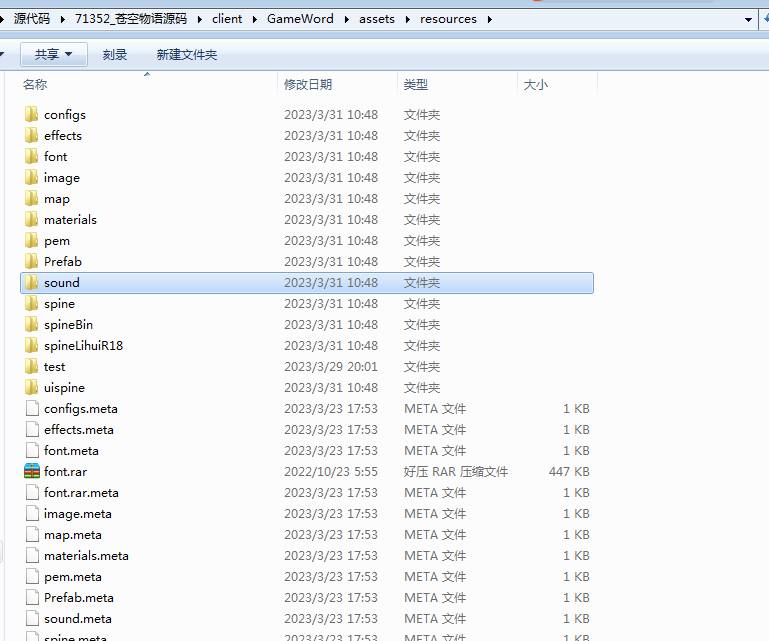Viewport: 769px width, 641px height.
Task: Navigate to the client breadcrumb segment
Action: (x=227, y=19)
